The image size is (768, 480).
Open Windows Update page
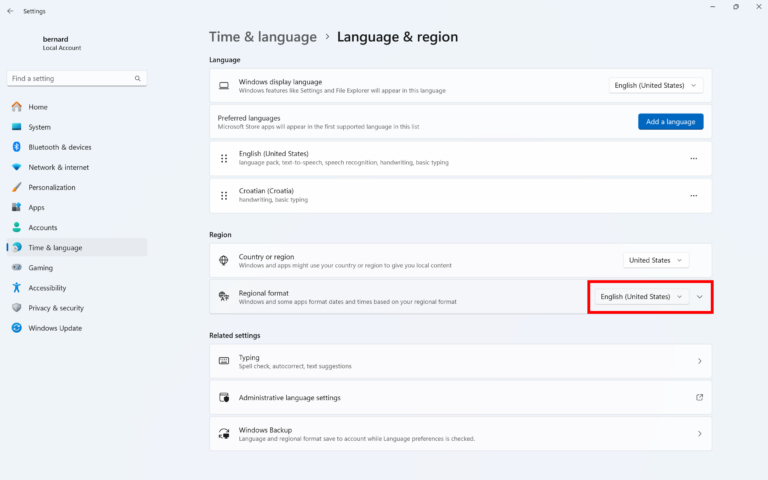click(x=77, y=328)
